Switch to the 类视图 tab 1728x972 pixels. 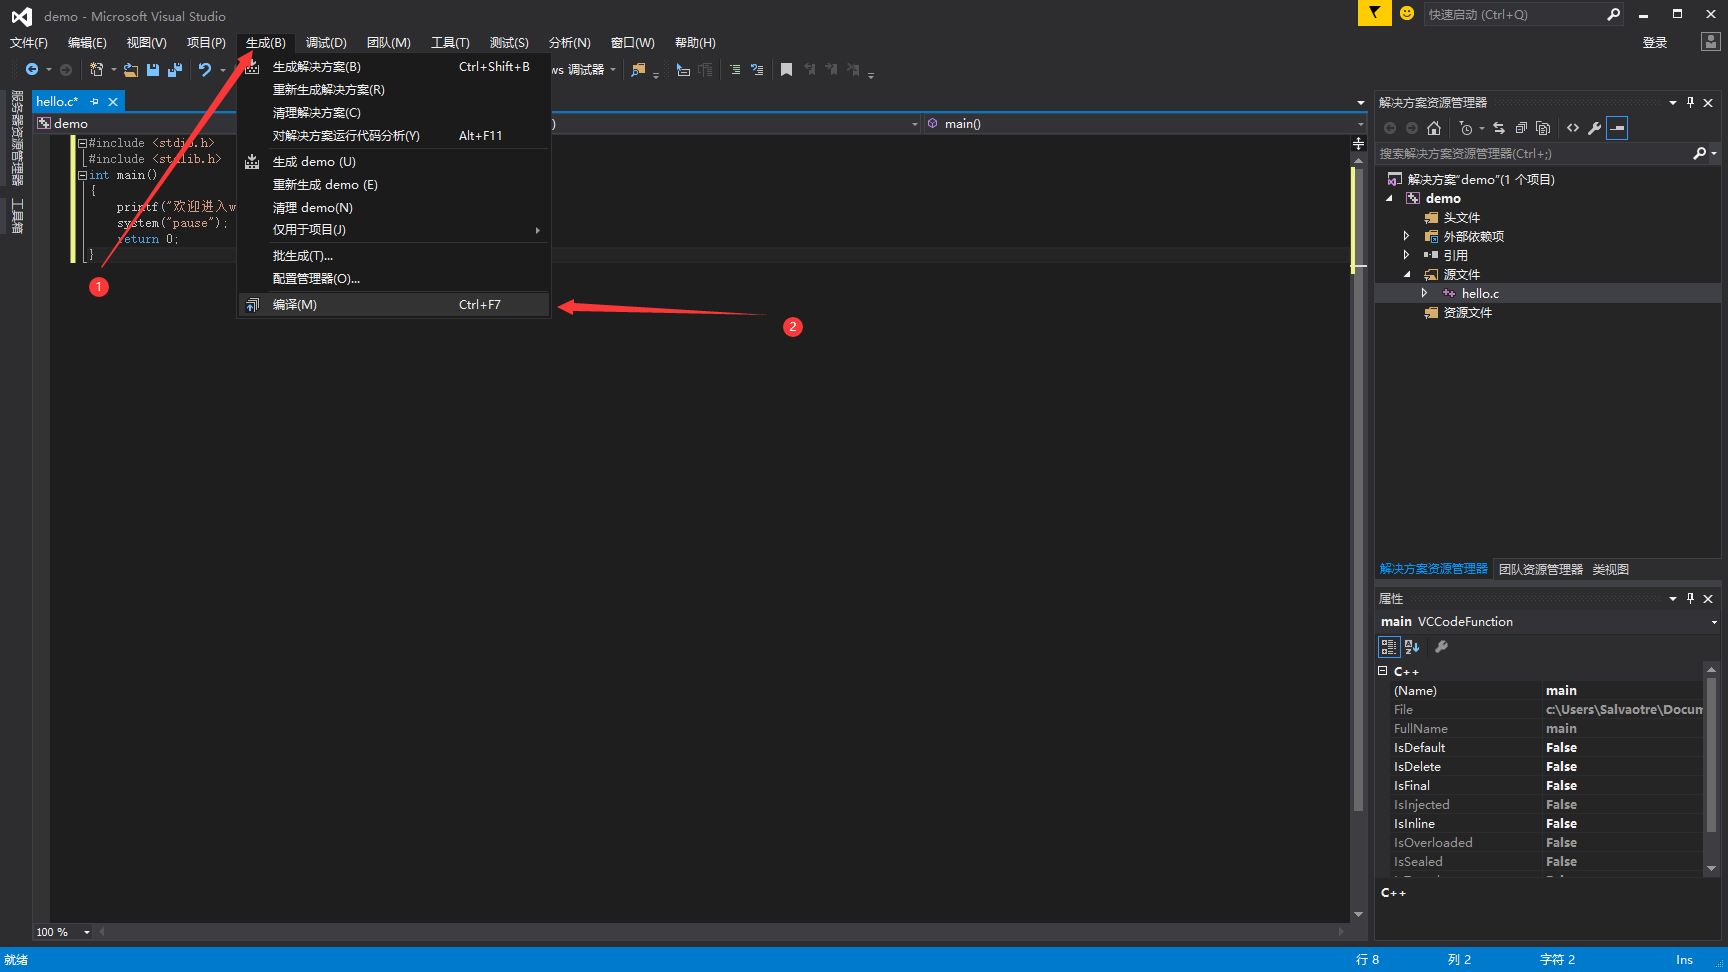[1610, 570]
